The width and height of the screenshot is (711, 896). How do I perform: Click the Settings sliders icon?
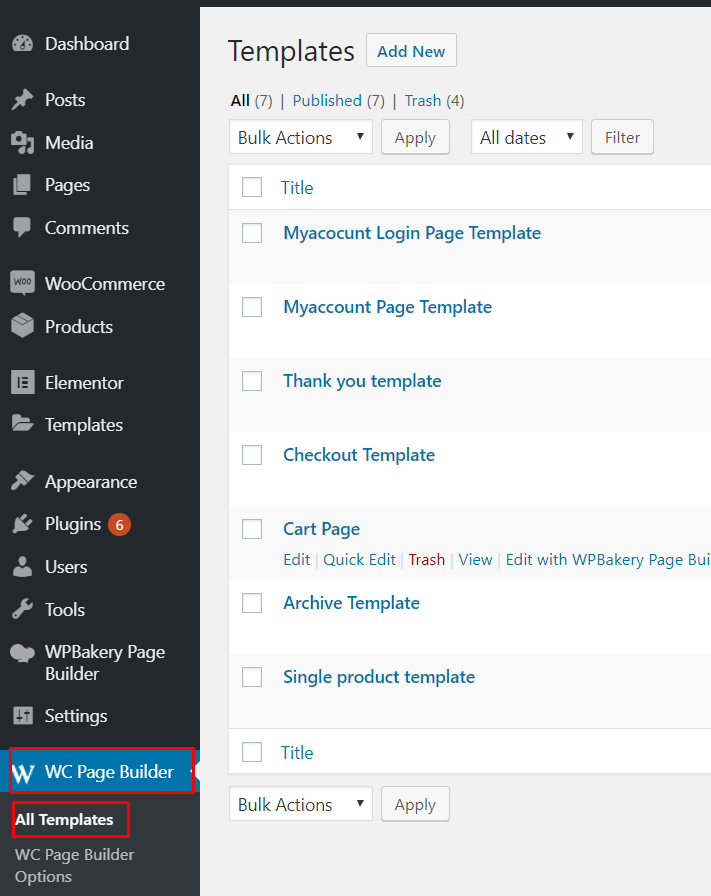click(23, 715)
